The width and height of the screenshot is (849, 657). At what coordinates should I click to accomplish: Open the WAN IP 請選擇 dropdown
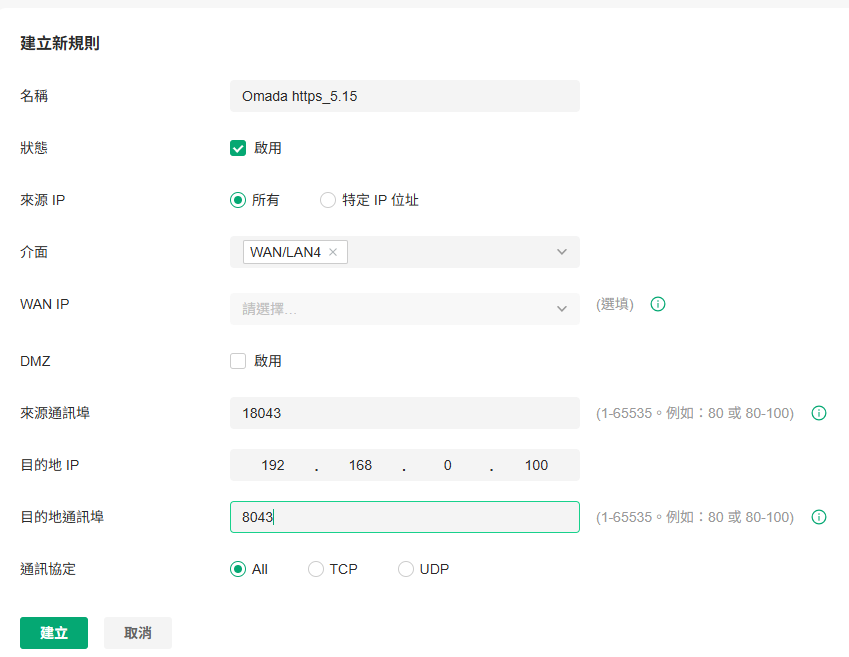404,309
